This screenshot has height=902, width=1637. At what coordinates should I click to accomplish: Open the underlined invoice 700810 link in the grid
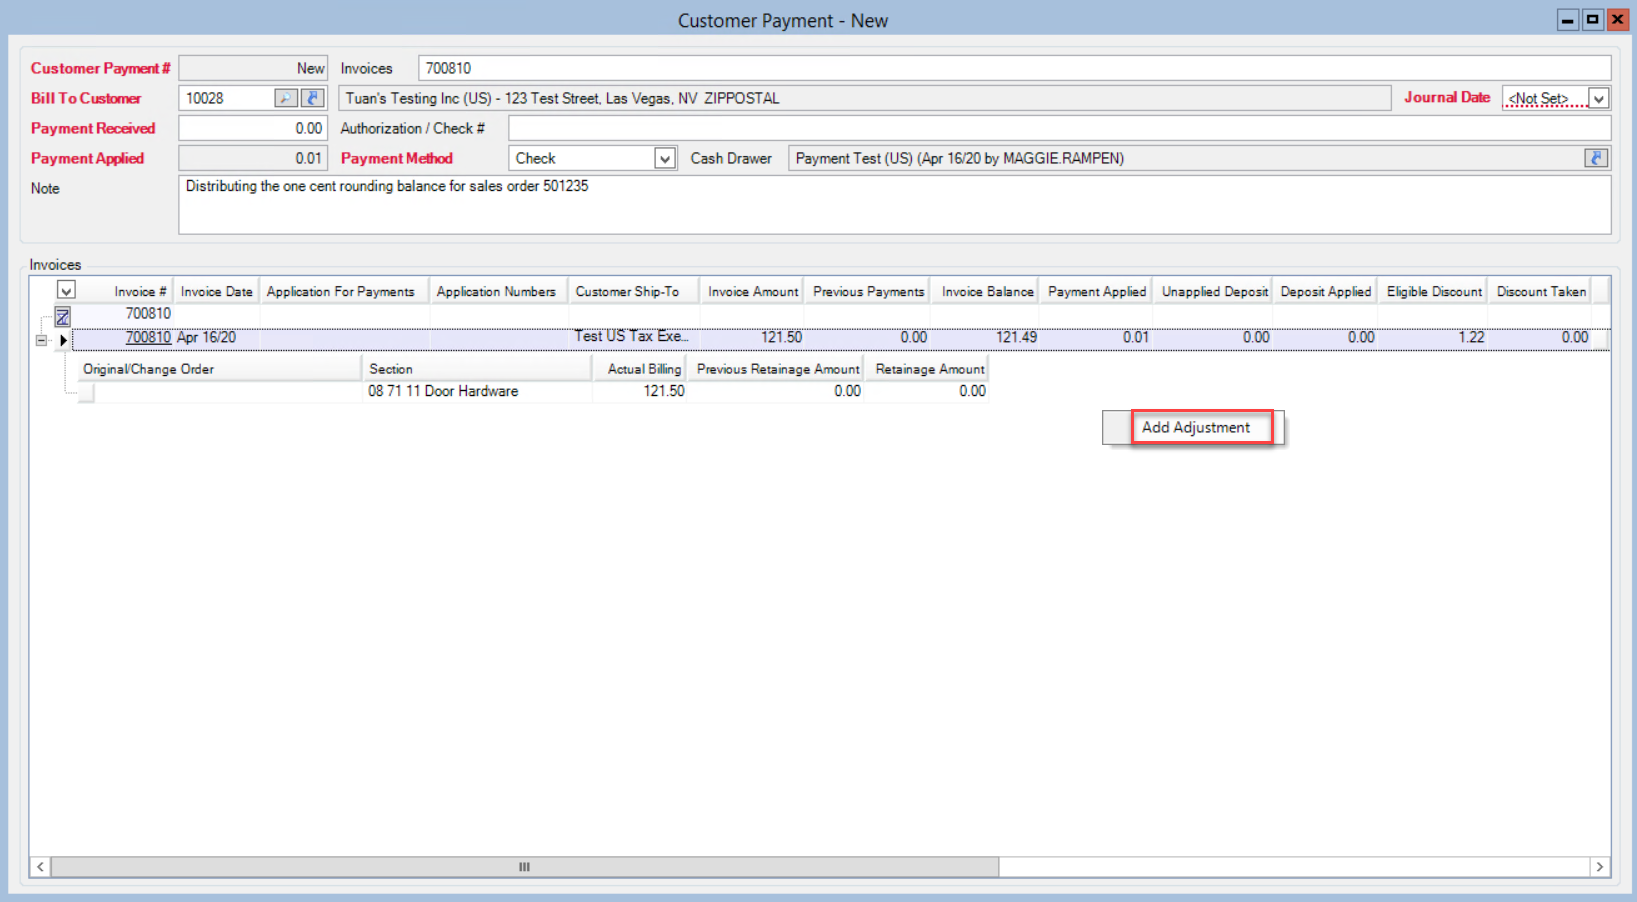pos(148,337)
